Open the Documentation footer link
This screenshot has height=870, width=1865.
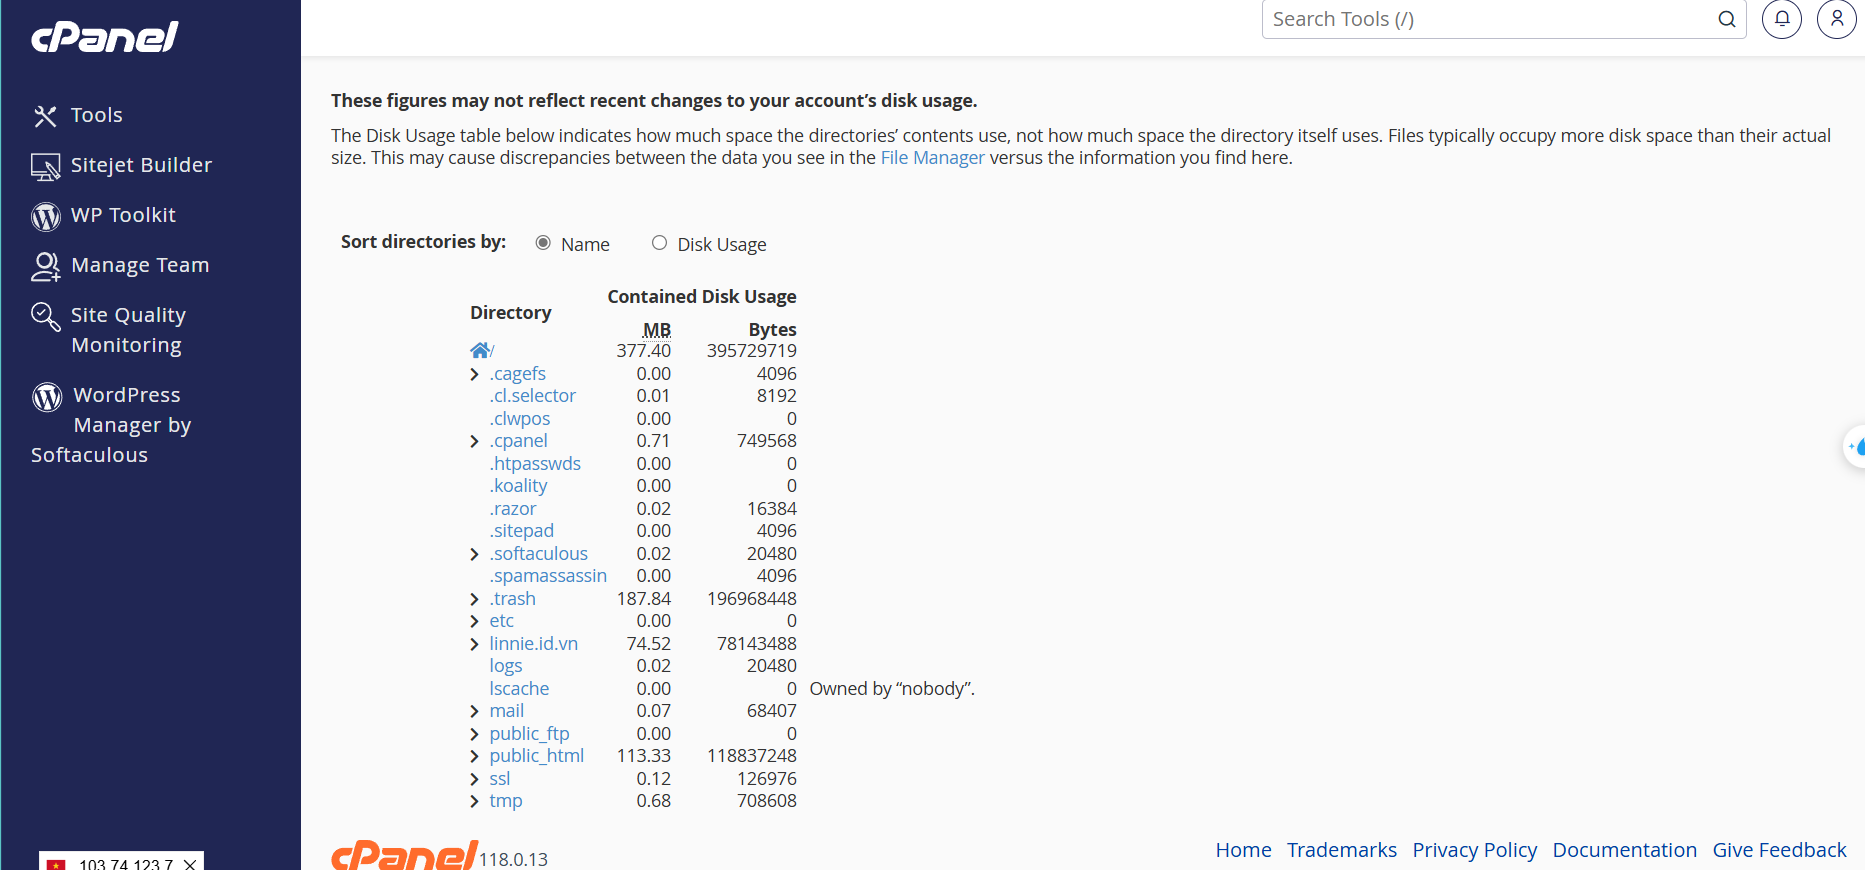tap(1624, 850)
